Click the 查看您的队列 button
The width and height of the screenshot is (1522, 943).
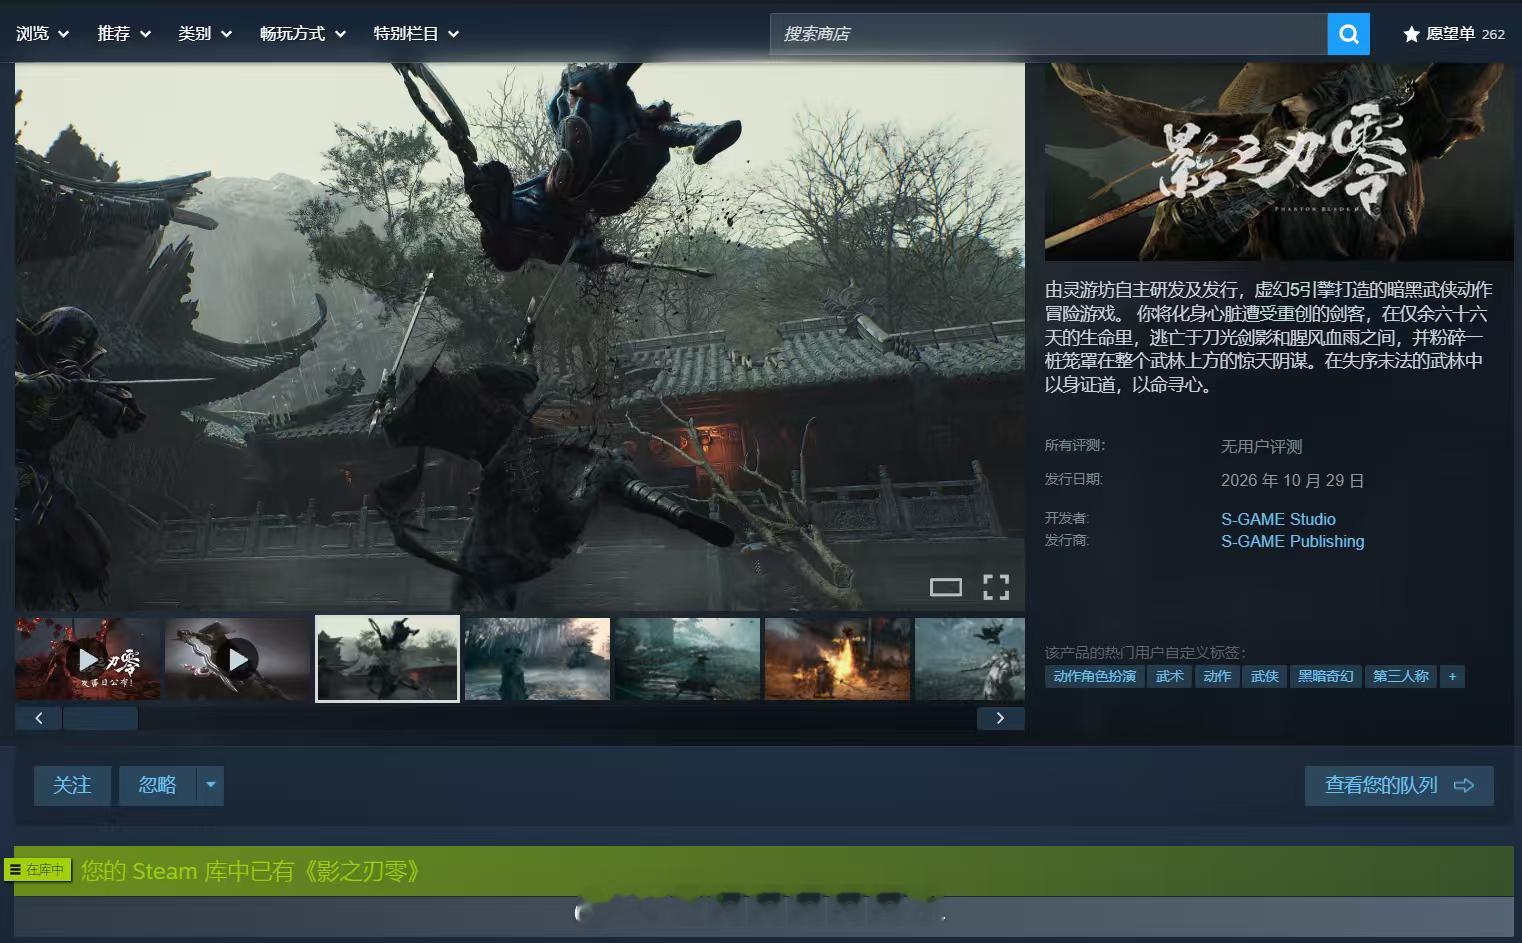(1399, 786)
